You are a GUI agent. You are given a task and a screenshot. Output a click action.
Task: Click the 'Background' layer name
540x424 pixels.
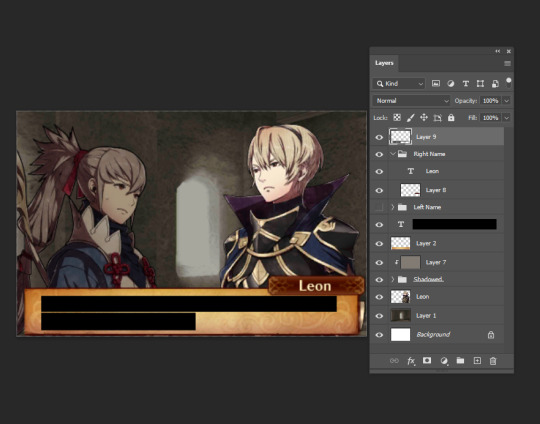(x=433, y=334)
